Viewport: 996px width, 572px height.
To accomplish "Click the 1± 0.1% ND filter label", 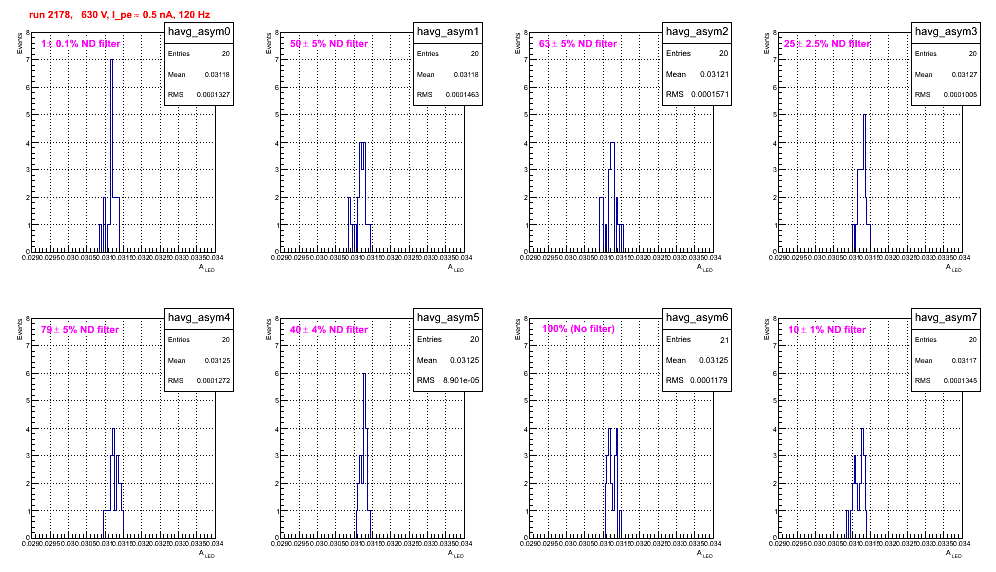I will click(x=81, y=44).
